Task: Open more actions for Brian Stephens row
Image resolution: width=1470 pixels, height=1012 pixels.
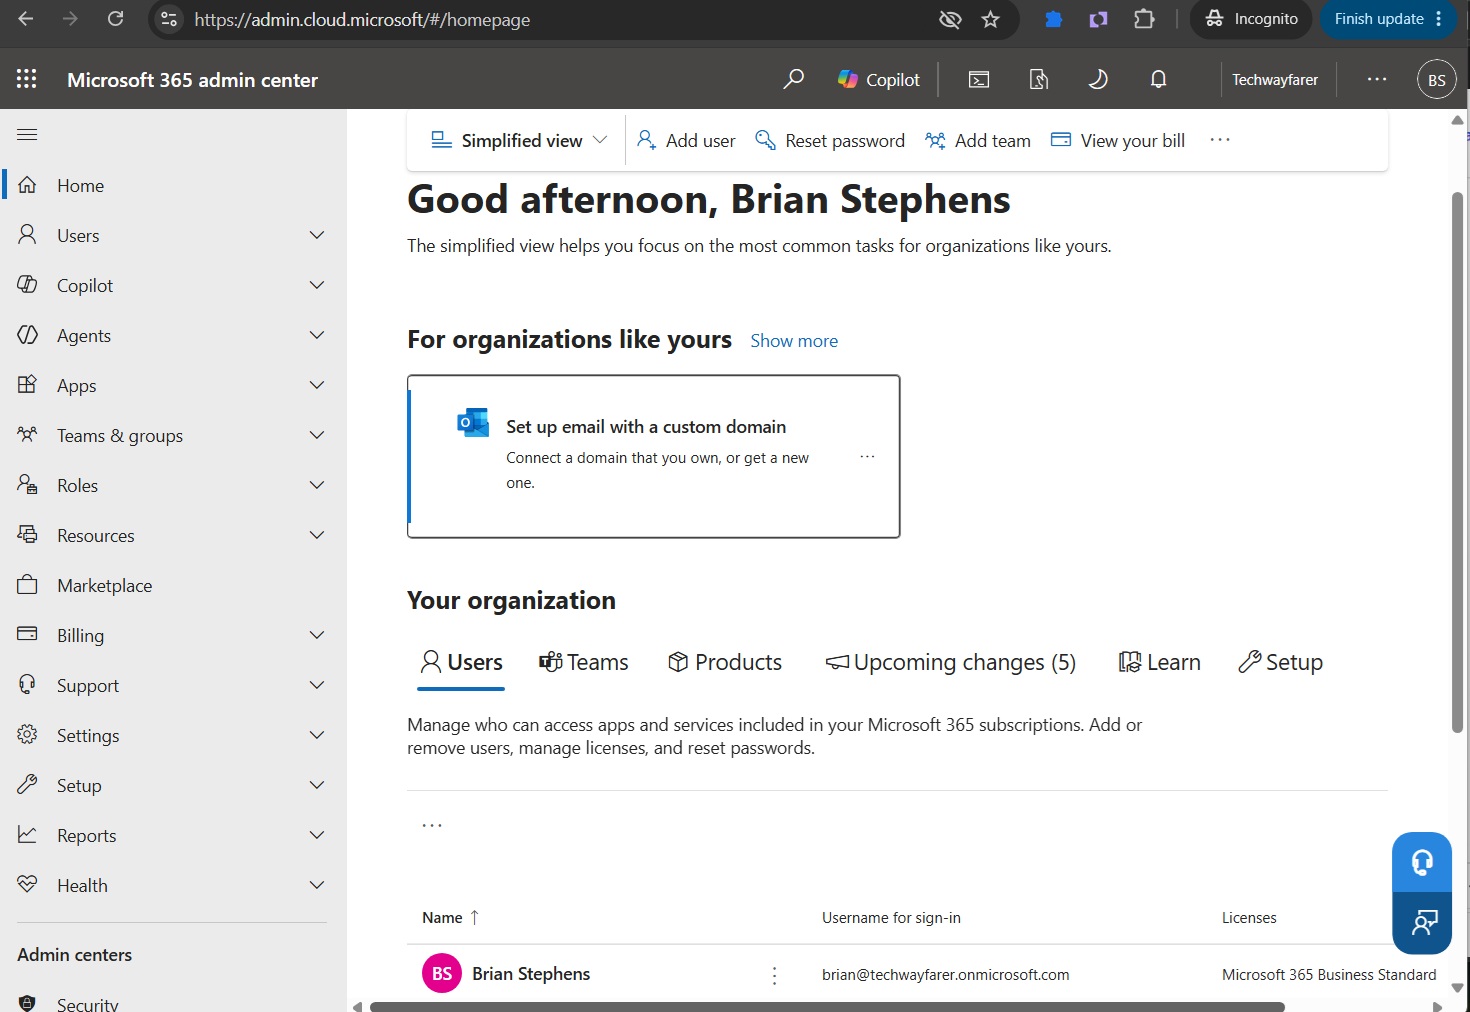Action: coord(774,975)
